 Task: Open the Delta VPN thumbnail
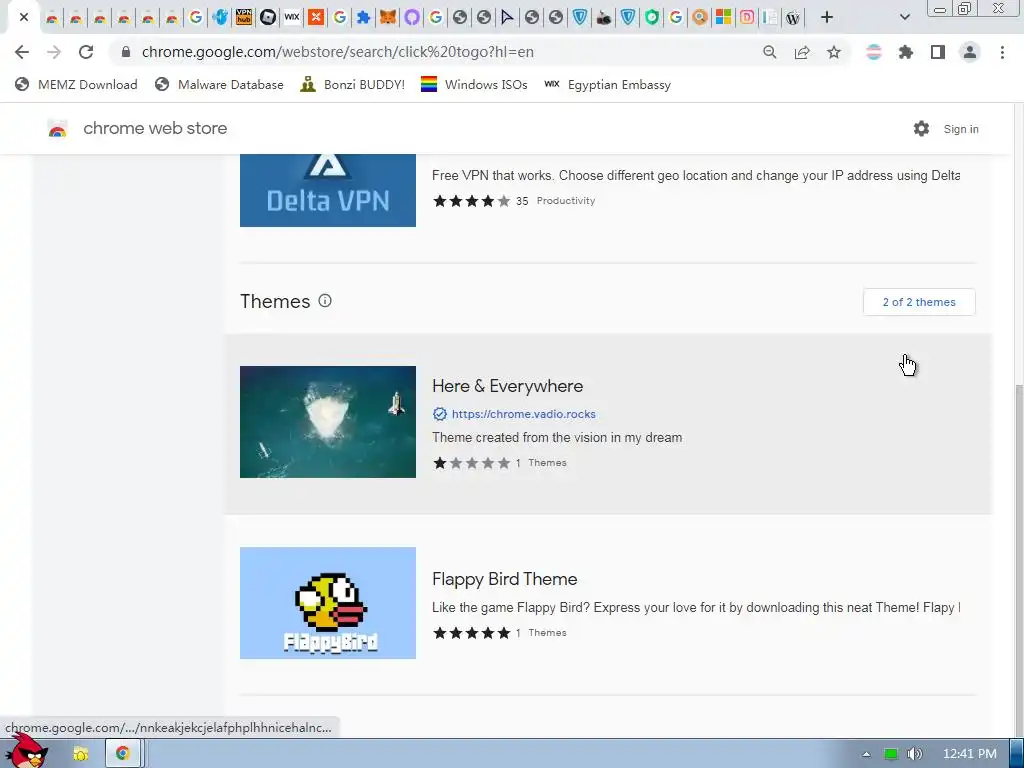(x=328, y=191)
